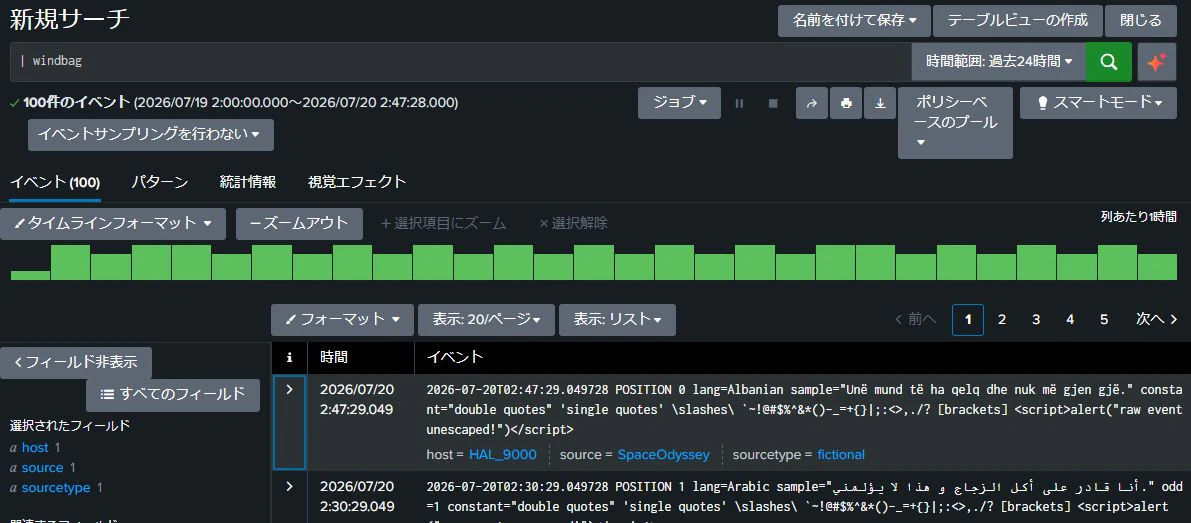1191x523 pixels.
Task: Open the フォーマット dropdown
Action: tap(342, 320)
